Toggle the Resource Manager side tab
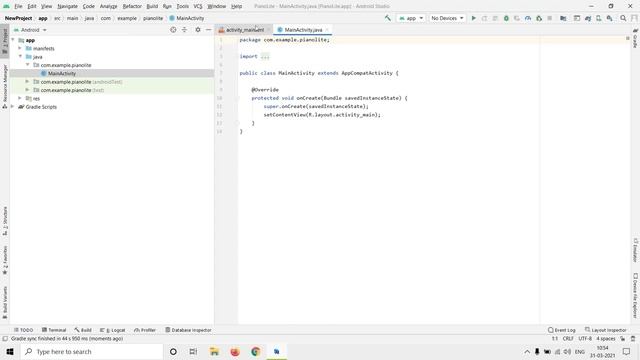The image size is (640, 360). pos(5,86)
